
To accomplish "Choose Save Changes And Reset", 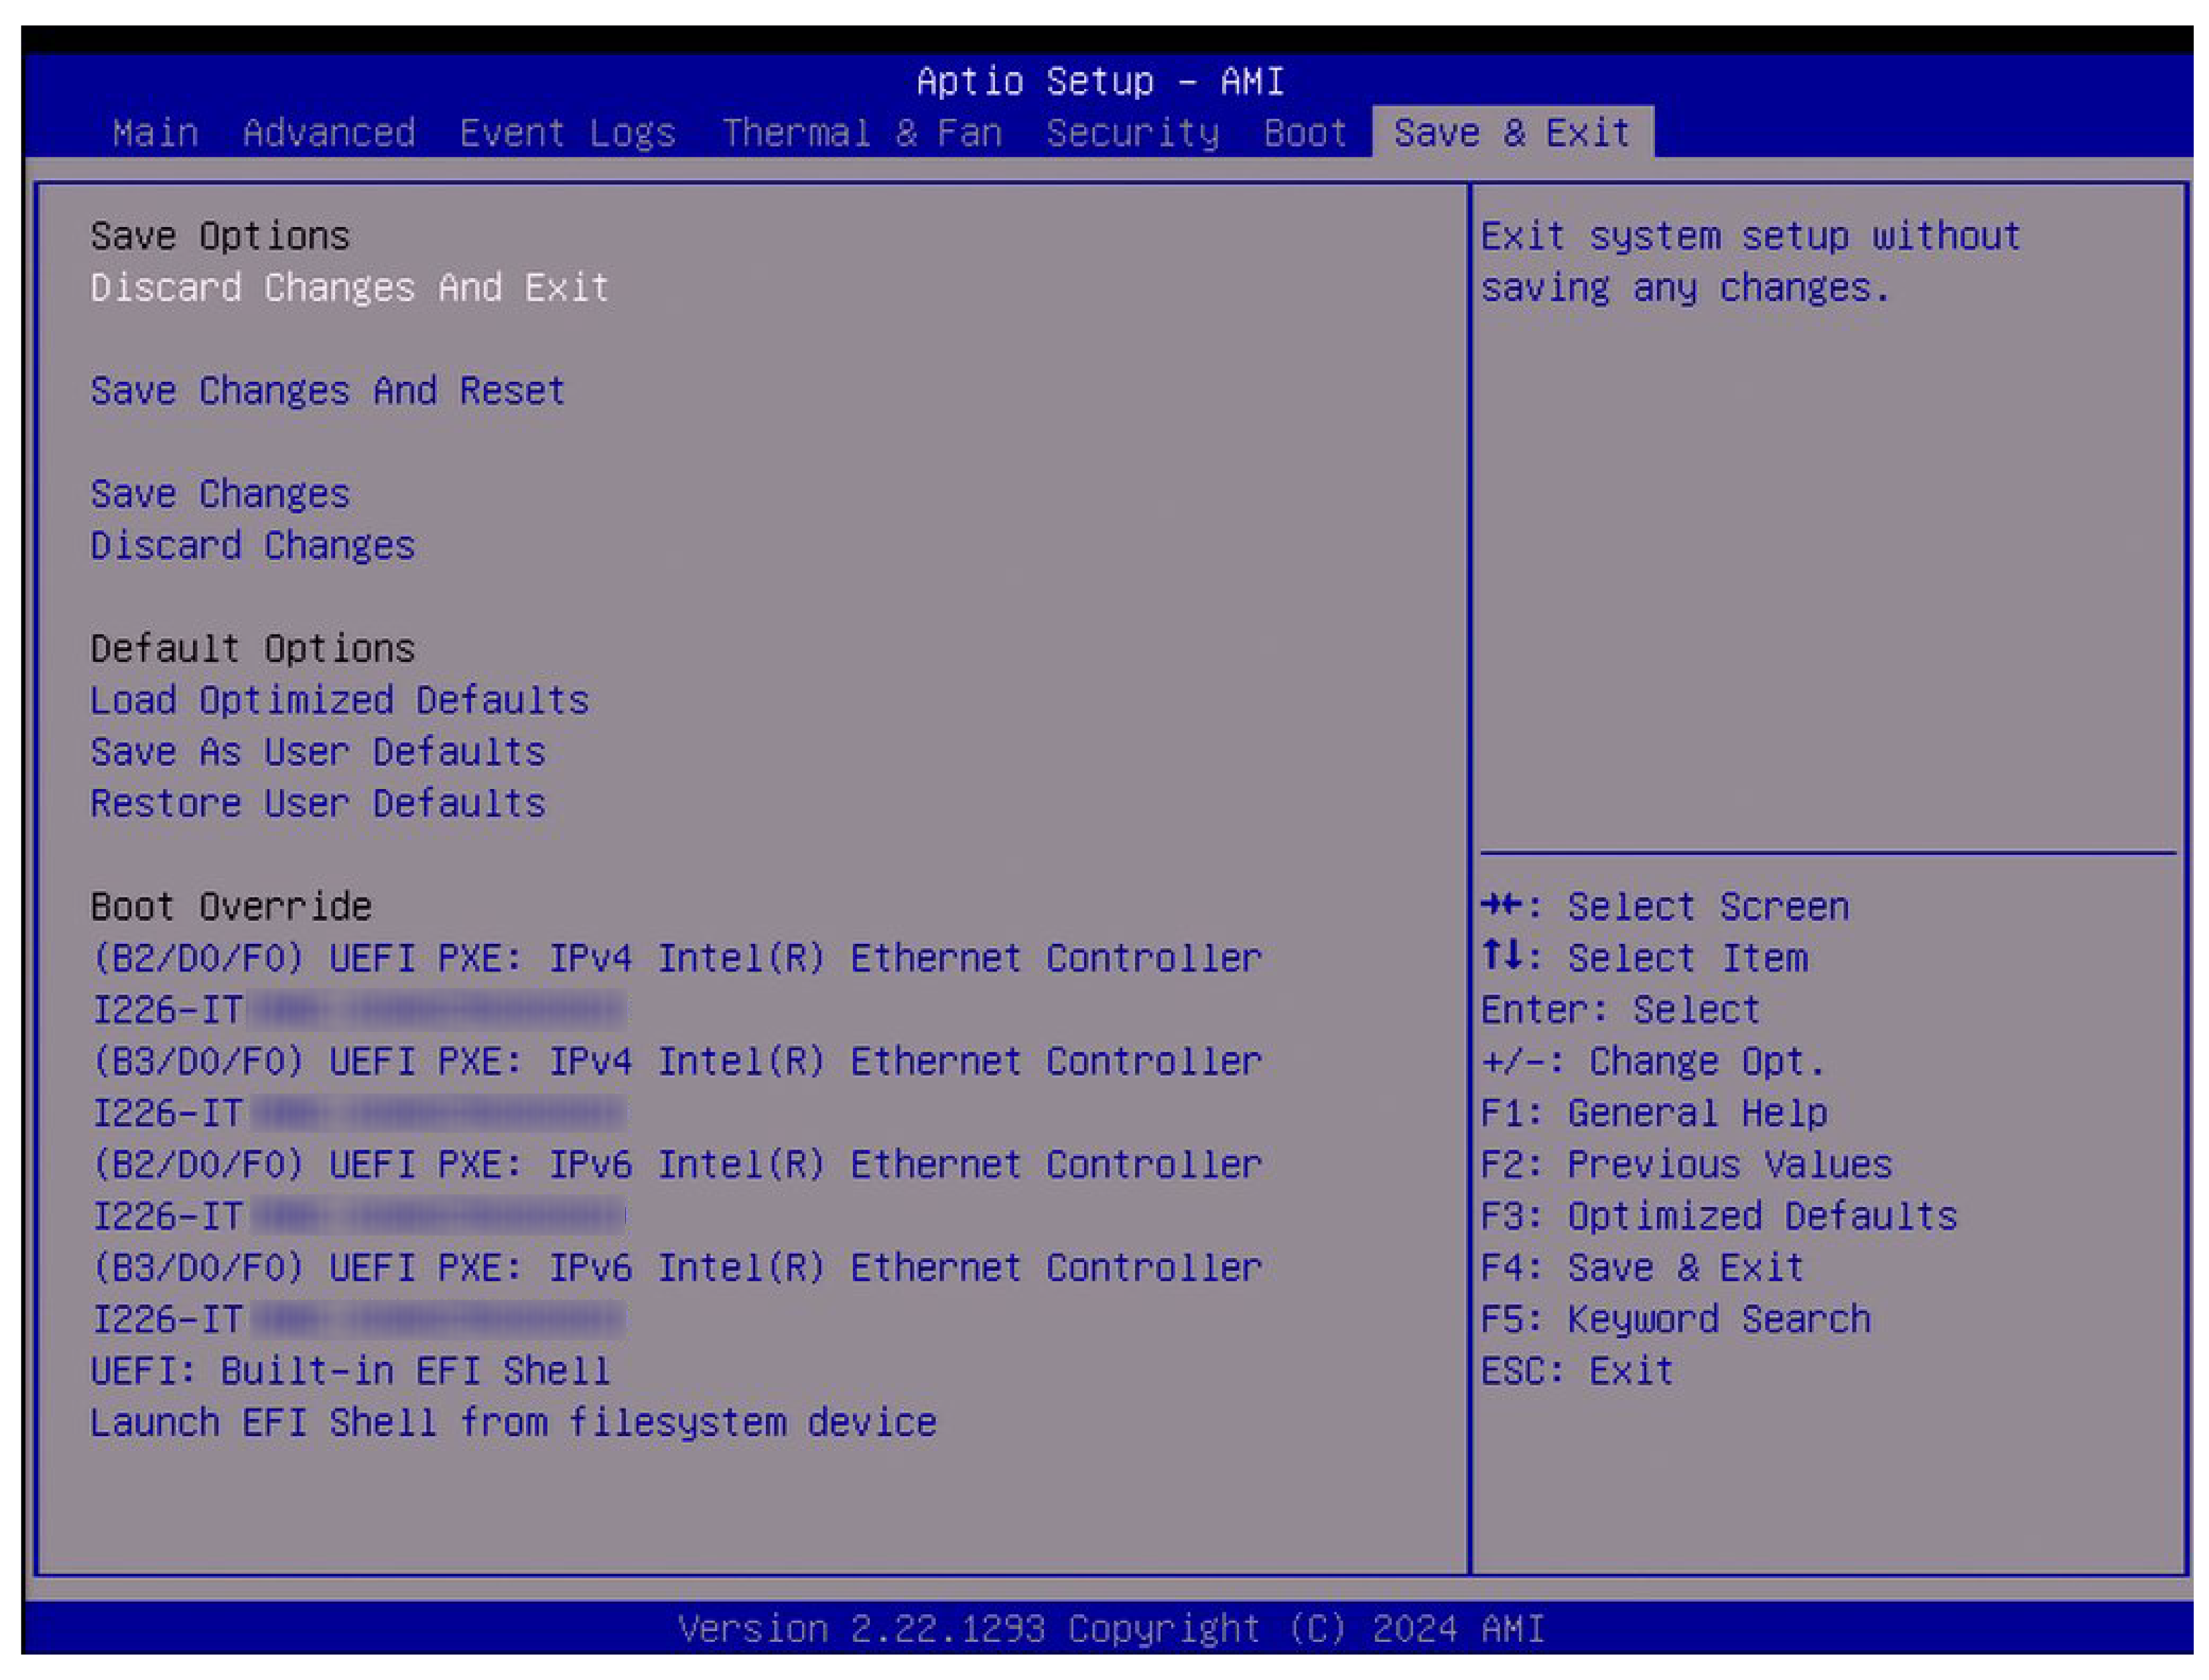I will pos(328,391).
